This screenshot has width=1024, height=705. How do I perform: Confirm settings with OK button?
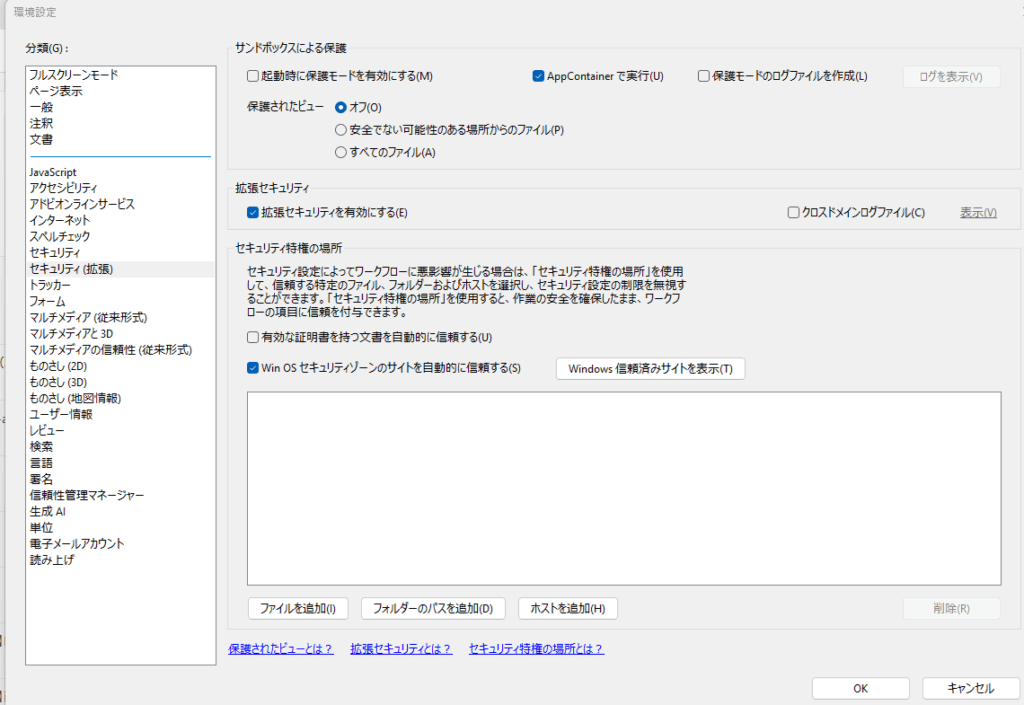tap(860, 688)
